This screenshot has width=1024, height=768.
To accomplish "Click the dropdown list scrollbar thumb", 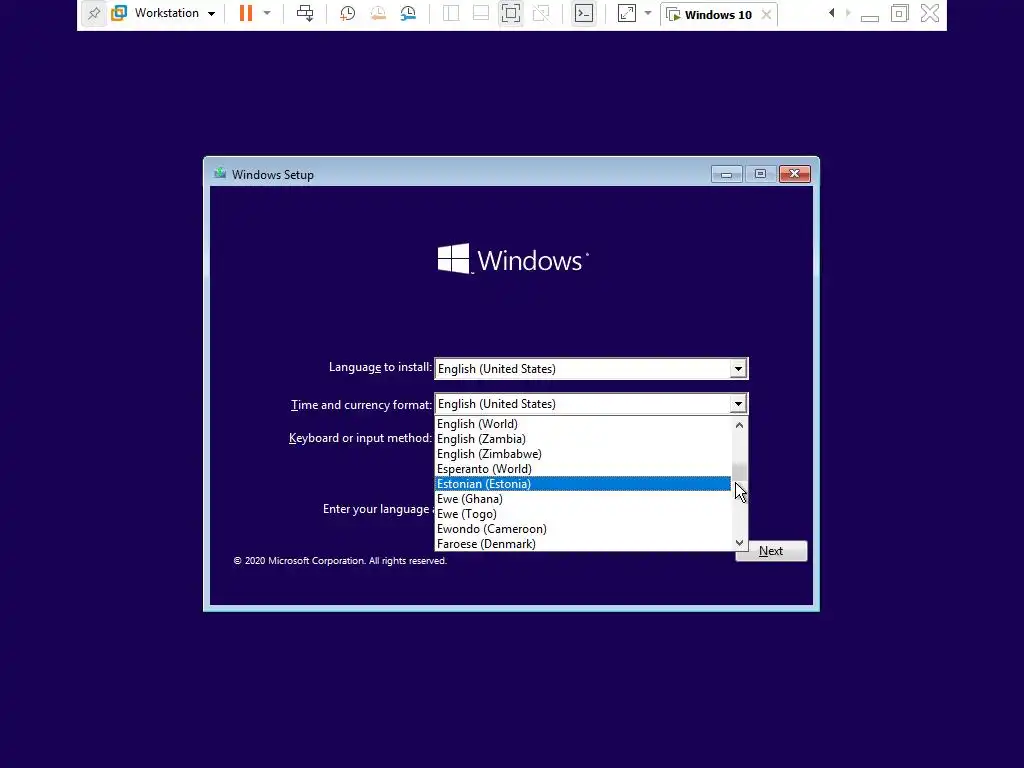I will pos(739,472).
